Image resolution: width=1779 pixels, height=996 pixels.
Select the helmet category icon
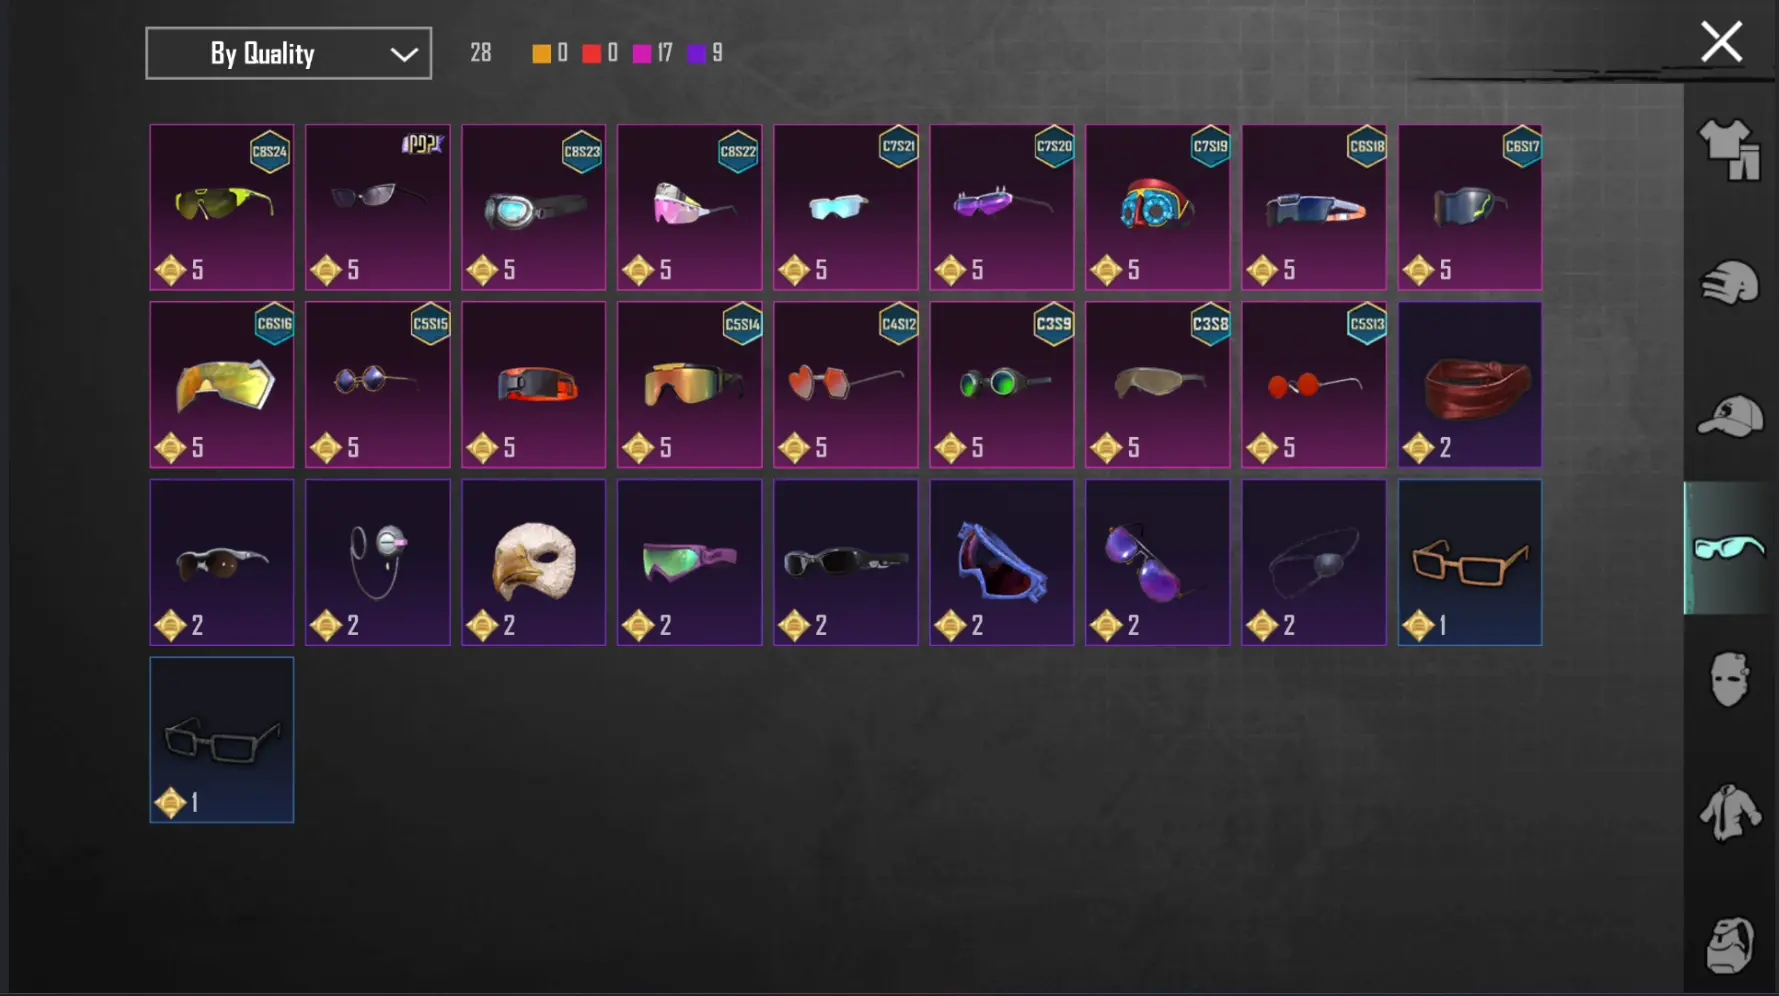click(1729, 283)
